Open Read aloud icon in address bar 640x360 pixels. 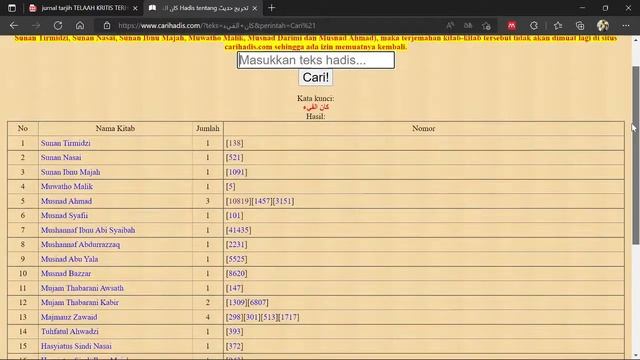[x=450, y=25]
